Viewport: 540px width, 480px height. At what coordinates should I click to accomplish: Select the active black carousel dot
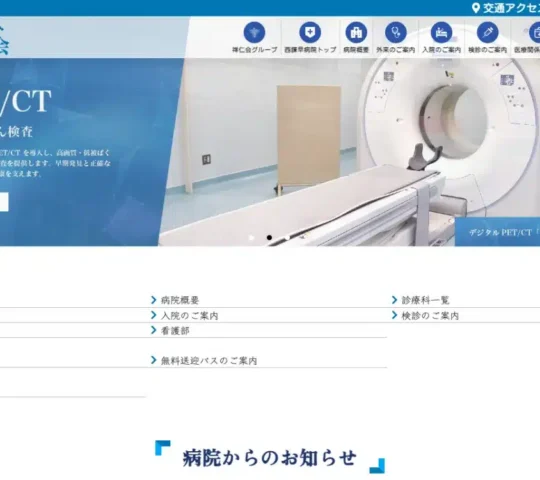pyautogui.click(x=269, y=238)
